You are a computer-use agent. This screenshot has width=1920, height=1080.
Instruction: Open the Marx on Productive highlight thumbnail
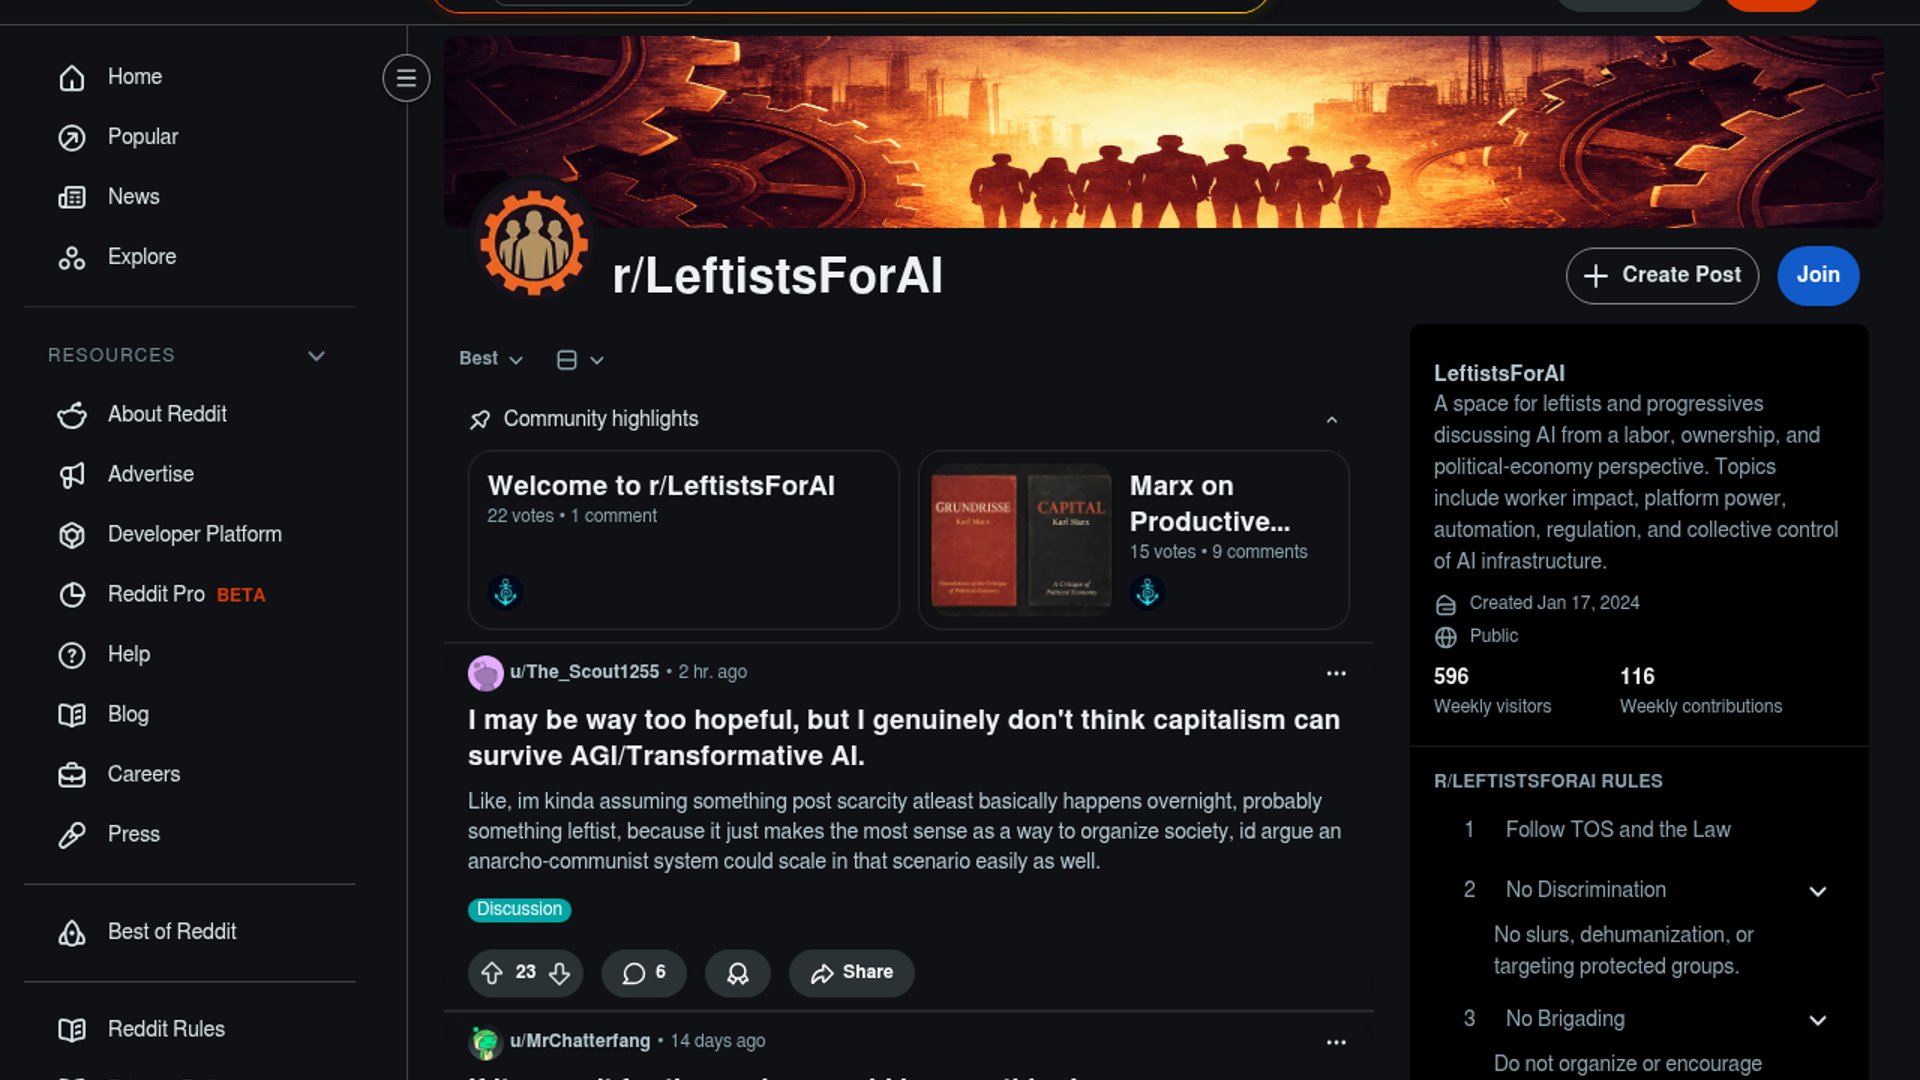click(x=1020, y=540)
